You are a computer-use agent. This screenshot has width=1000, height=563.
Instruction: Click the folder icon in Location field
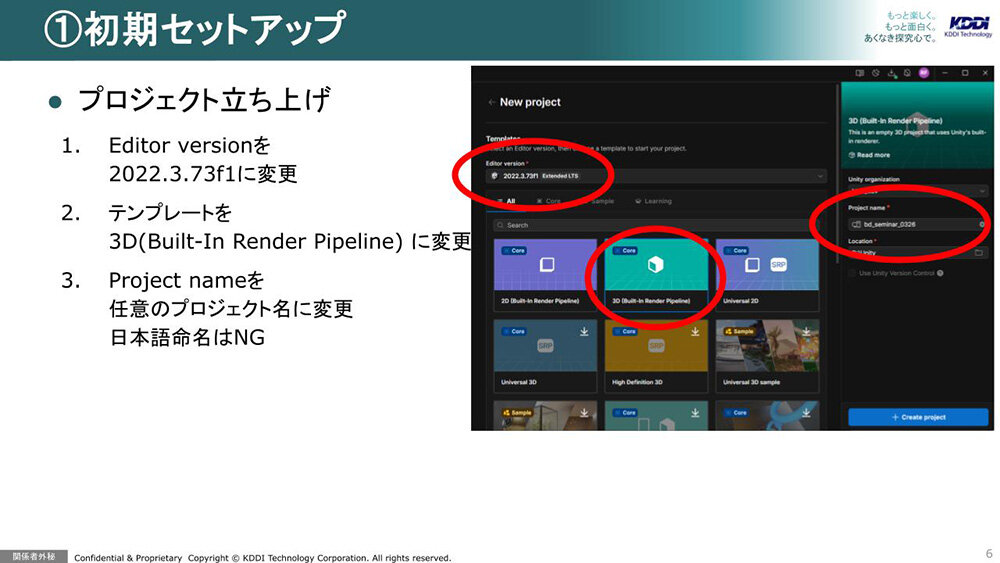[x=979, y=253]
